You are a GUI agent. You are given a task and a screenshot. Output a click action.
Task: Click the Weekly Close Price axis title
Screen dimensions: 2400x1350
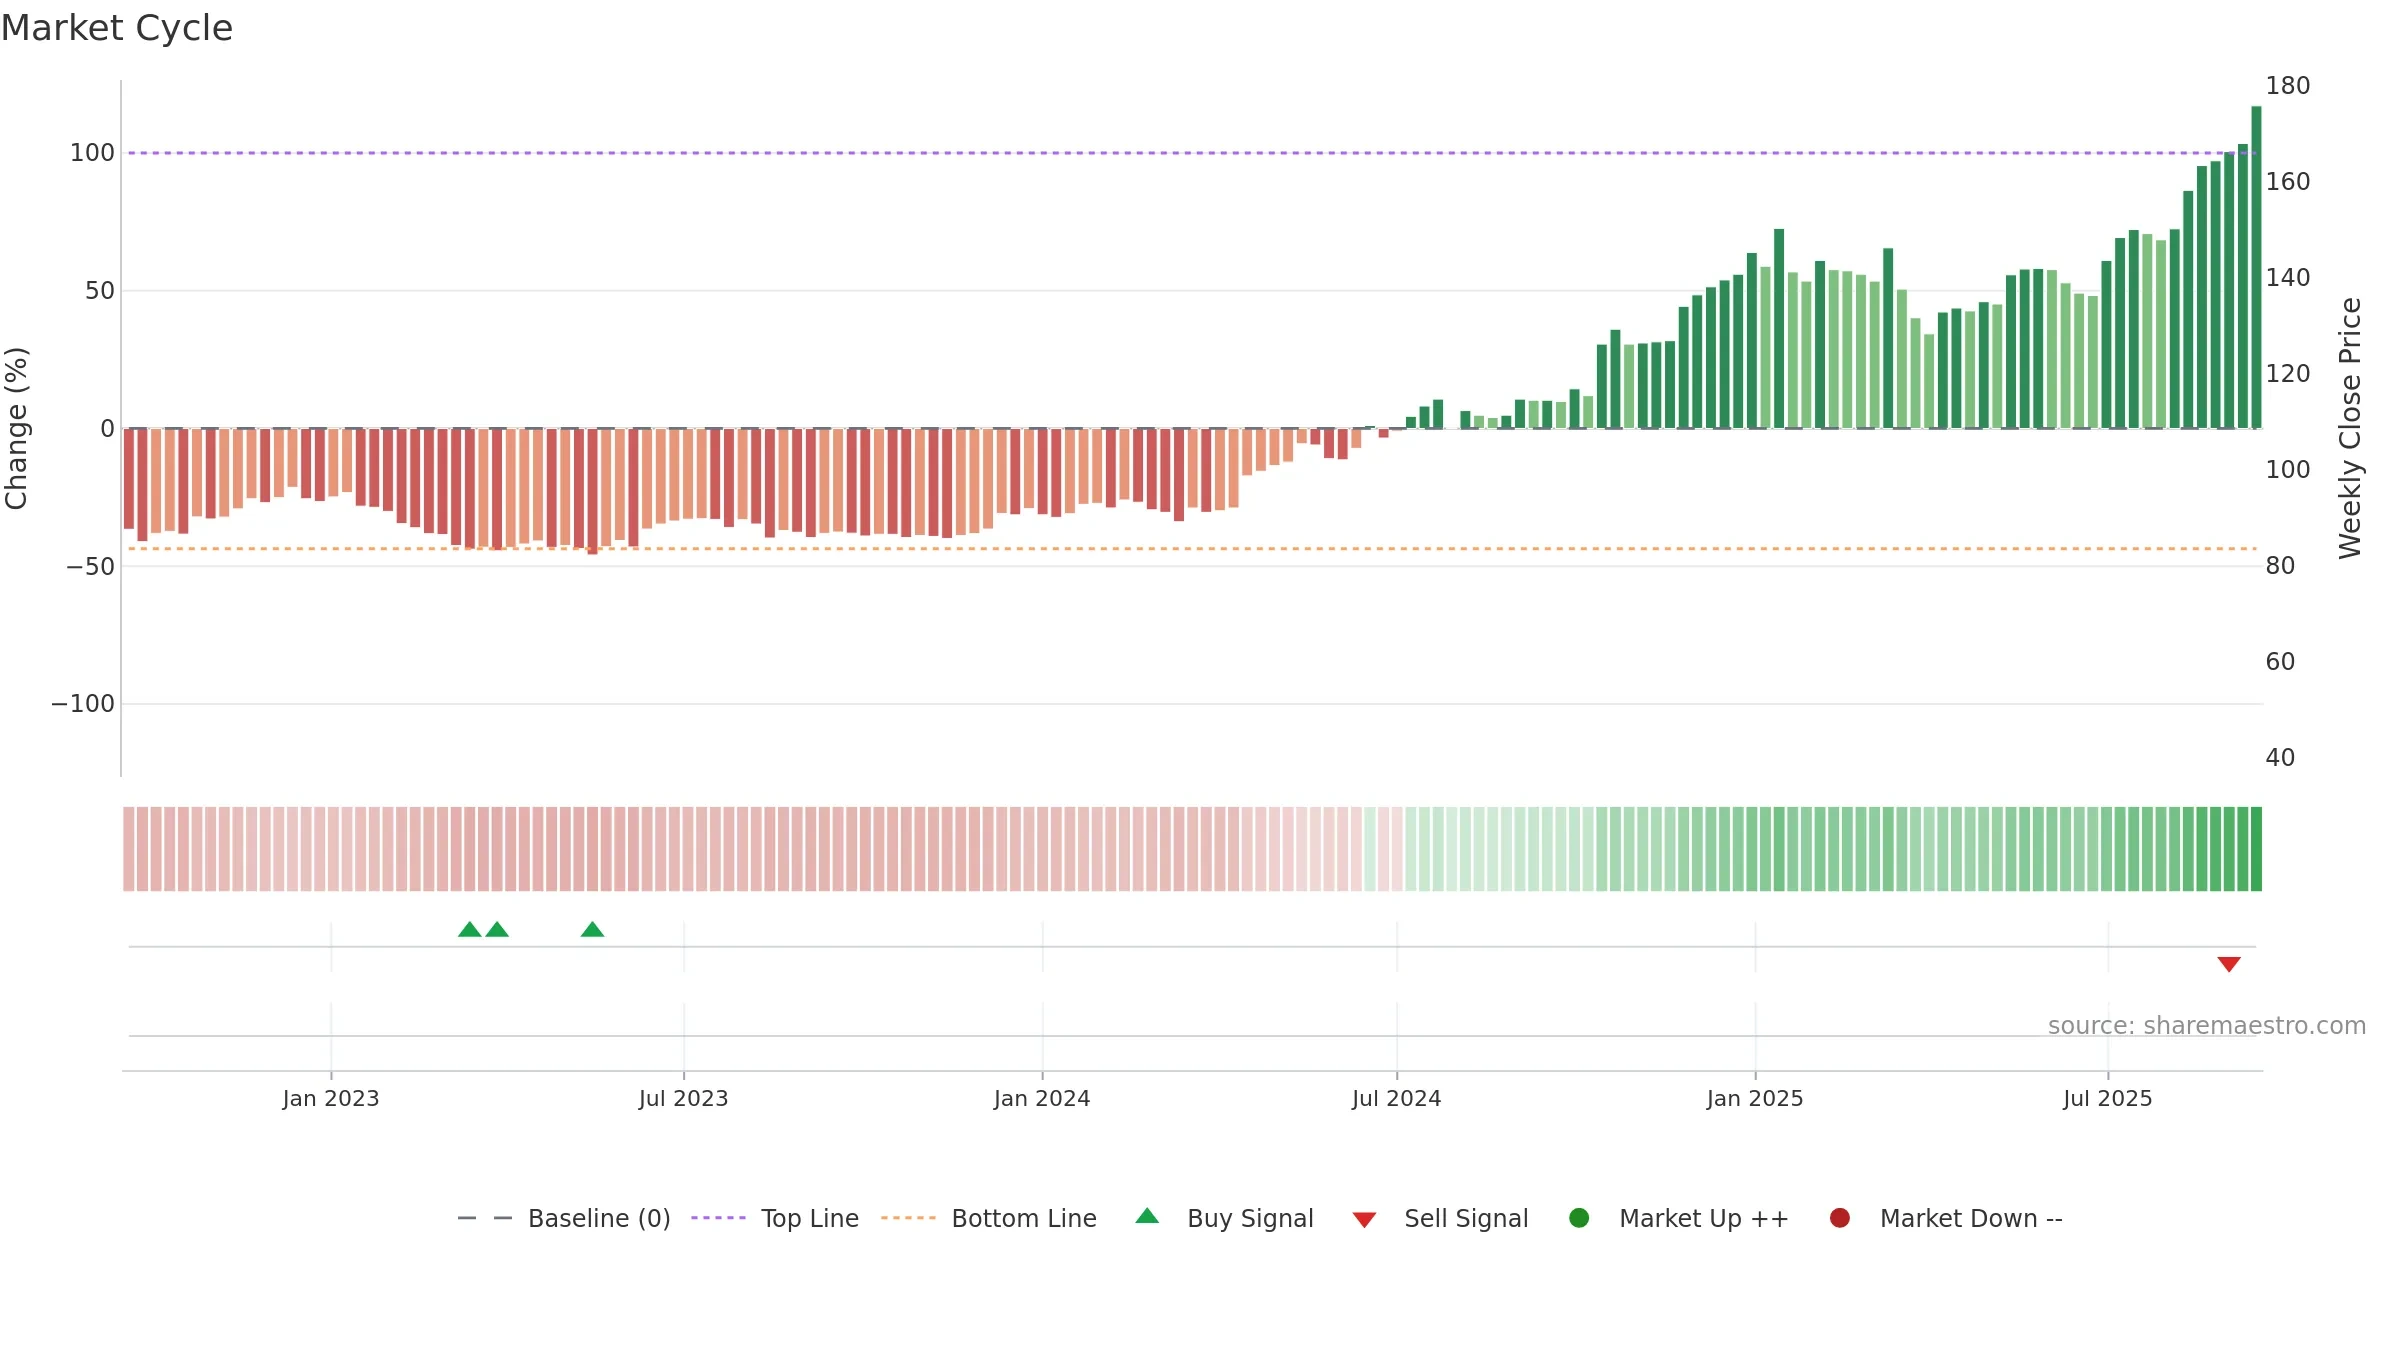2350,428
